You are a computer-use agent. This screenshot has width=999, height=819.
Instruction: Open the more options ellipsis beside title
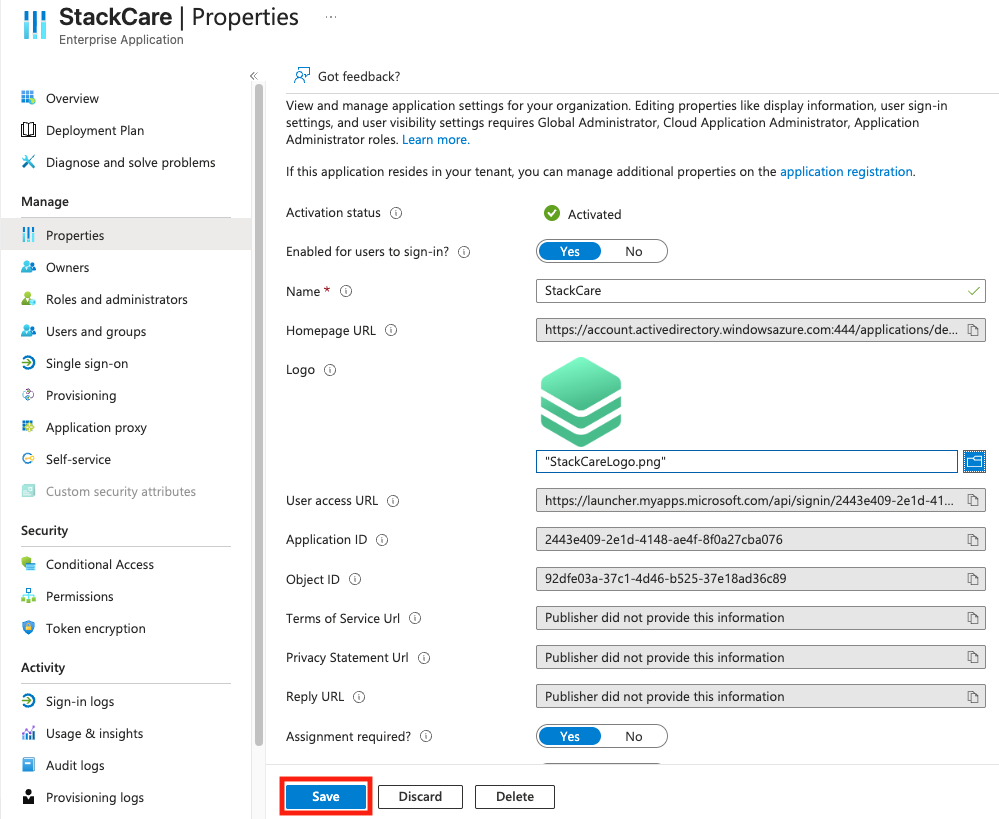click(x=331, y=17)
